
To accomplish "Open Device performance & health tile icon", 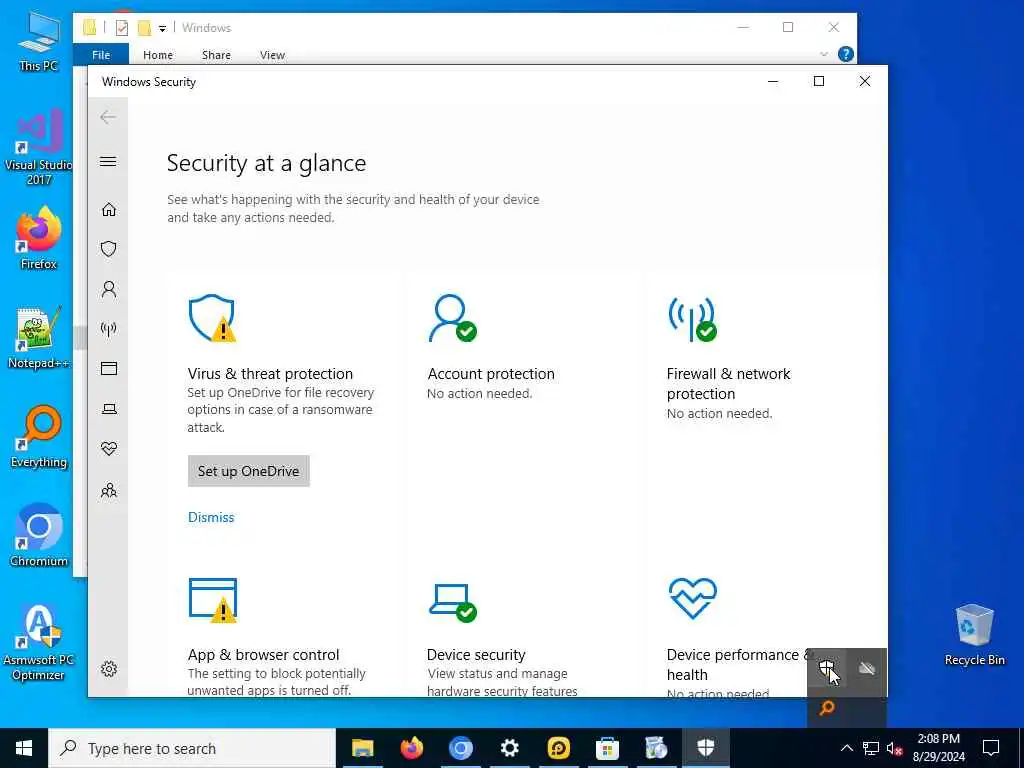I will [x=692, y=598].
